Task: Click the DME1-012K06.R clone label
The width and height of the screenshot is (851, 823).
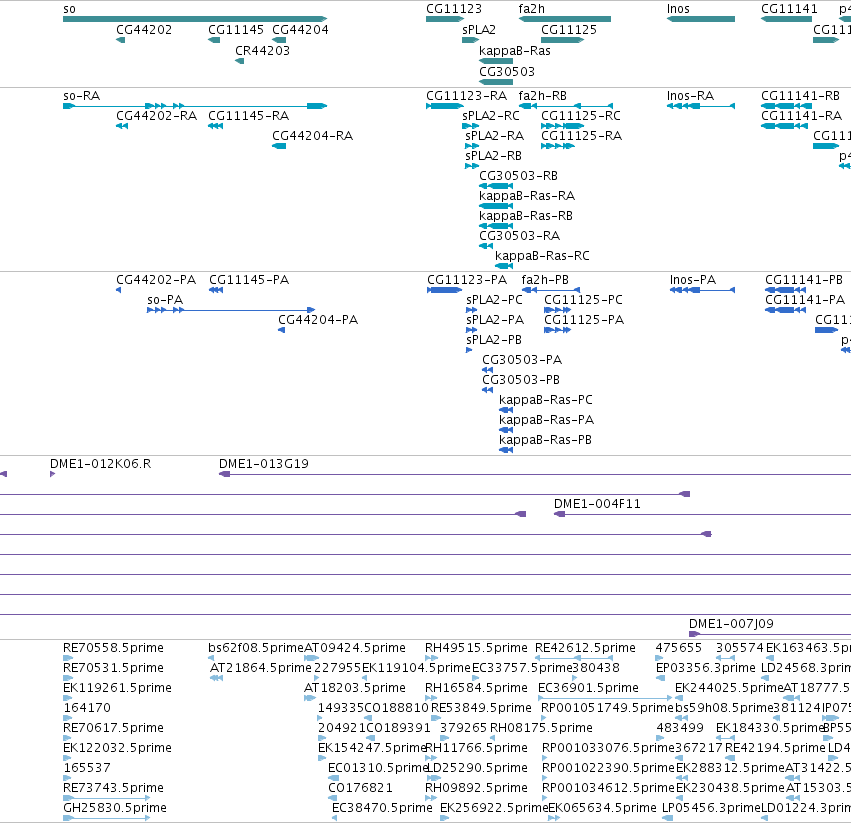Action: click(100, 464)
